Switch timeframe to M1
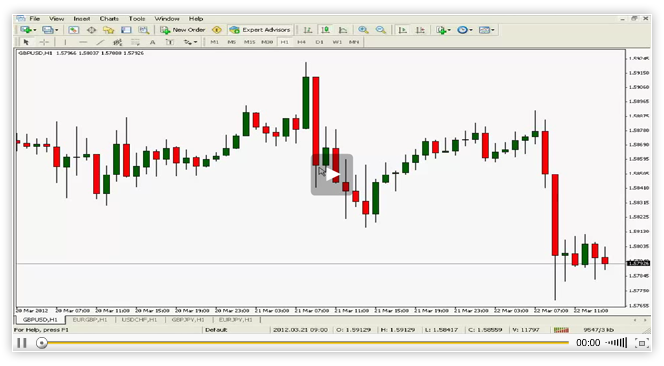Viewport: 664px width, 366px height. (215, 42)
